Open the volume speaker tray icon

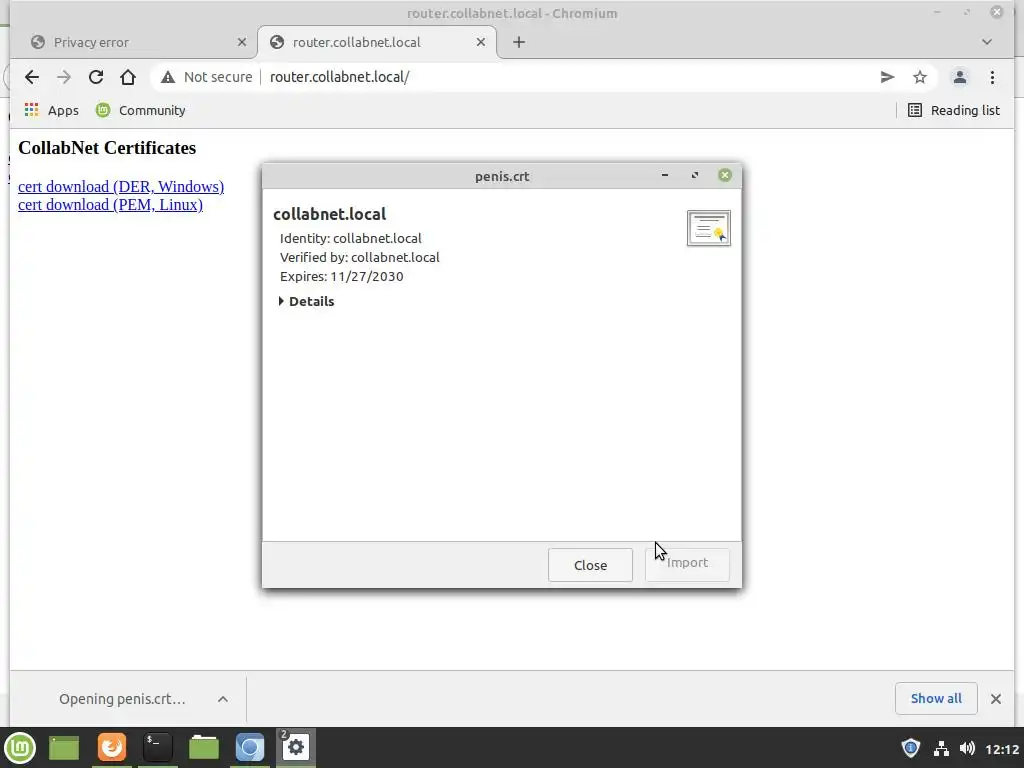(967, 748)
